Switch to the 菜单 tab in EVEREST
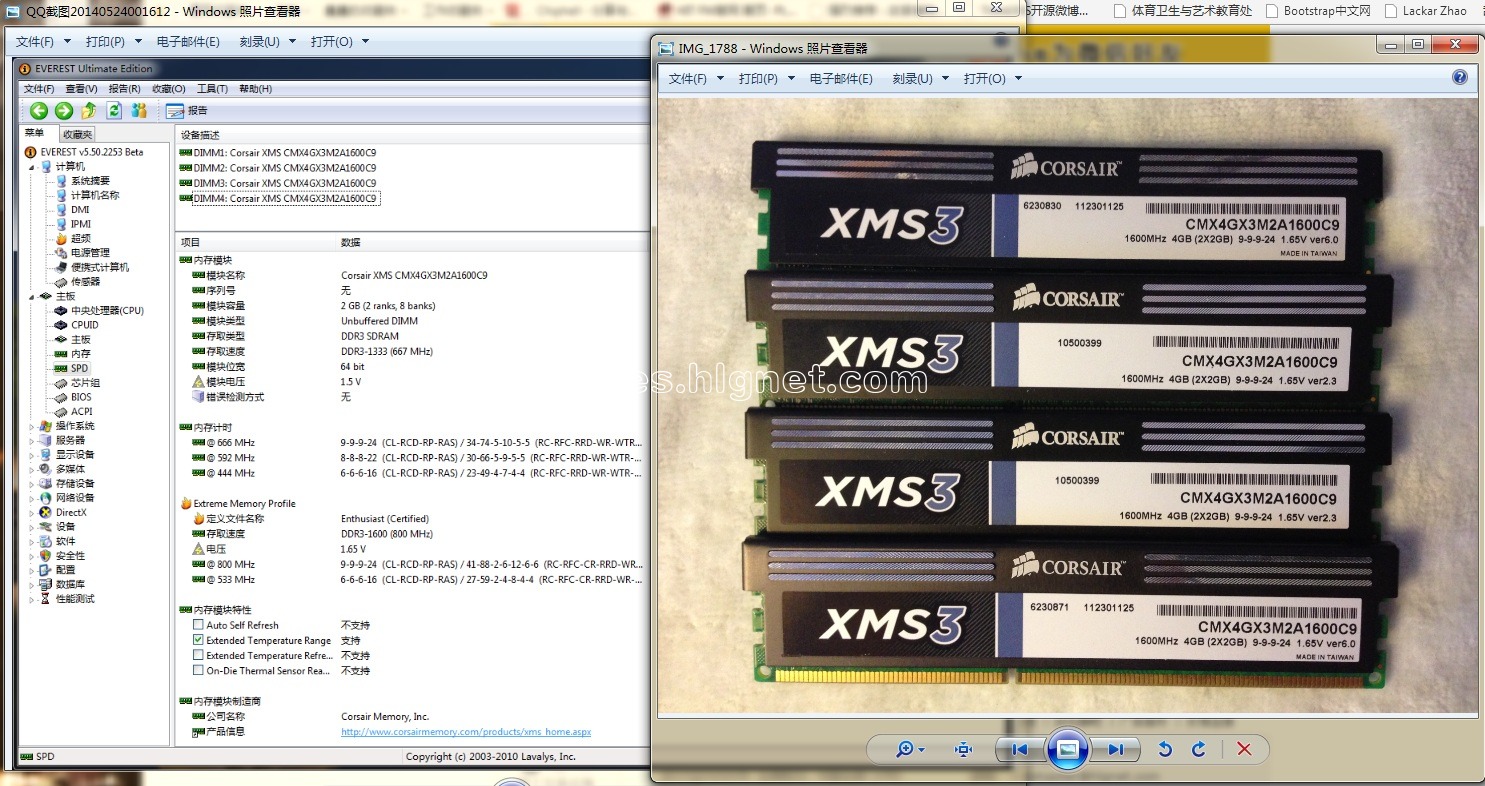The image size is (1485, 786). pos(35,133)
